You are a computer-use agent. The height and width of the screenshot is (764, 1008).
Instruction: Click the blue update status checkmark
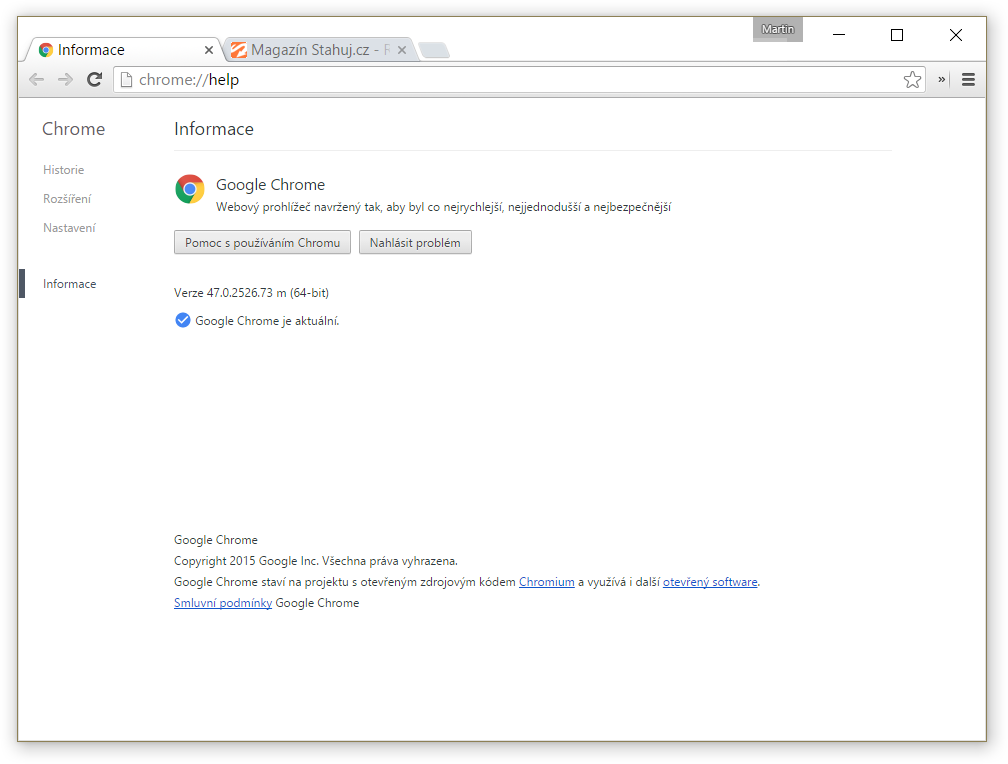click(x=183, y=320)
